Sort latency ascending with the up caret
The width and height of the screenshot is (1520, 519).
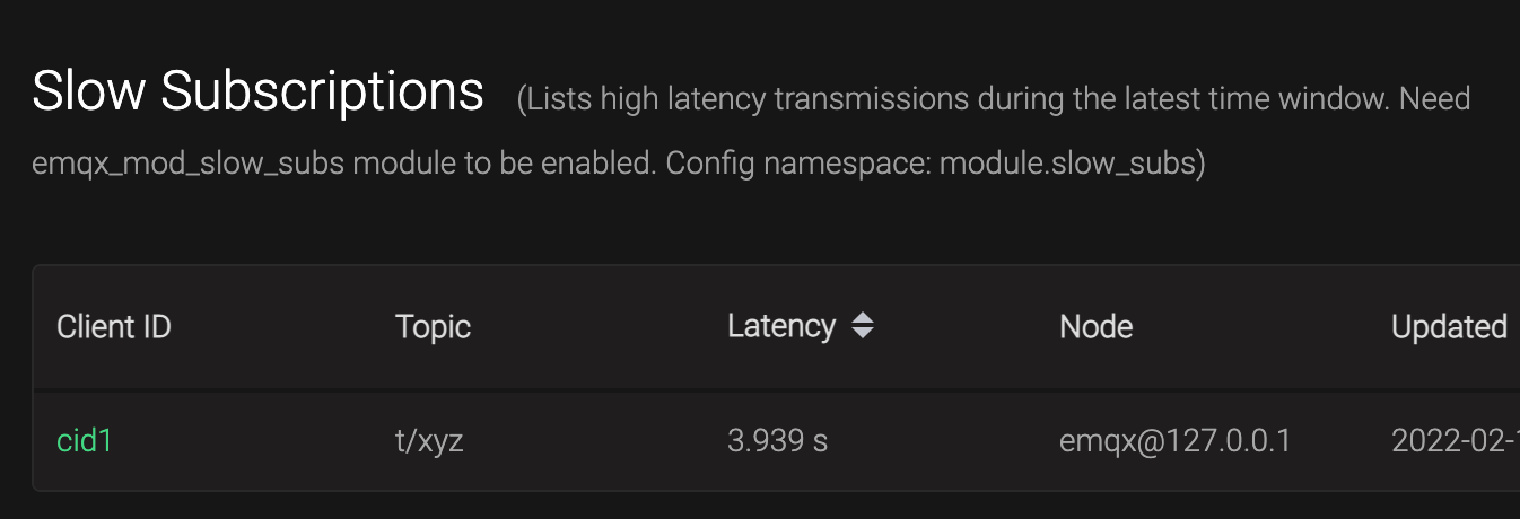863,319
